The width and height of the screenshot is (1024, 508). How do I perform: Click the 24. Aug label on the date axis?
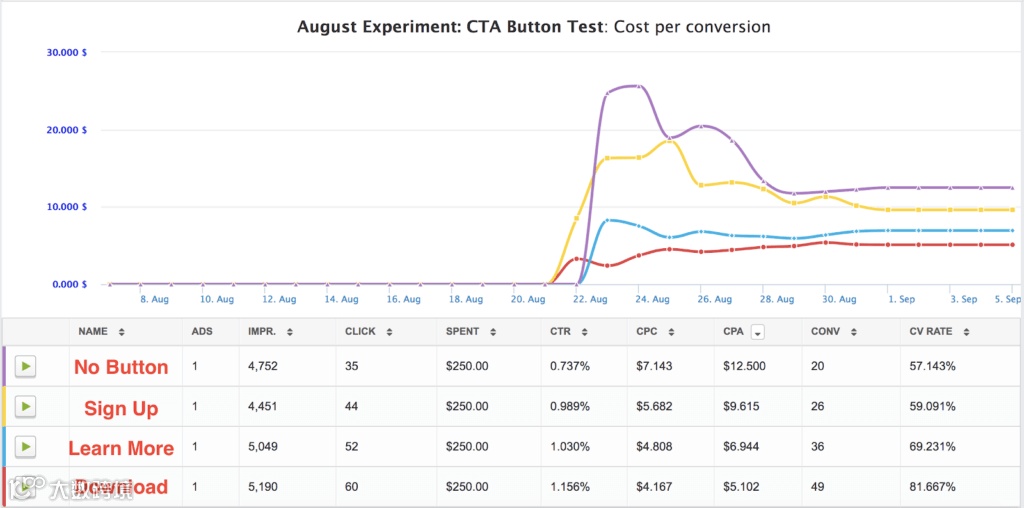653,299
